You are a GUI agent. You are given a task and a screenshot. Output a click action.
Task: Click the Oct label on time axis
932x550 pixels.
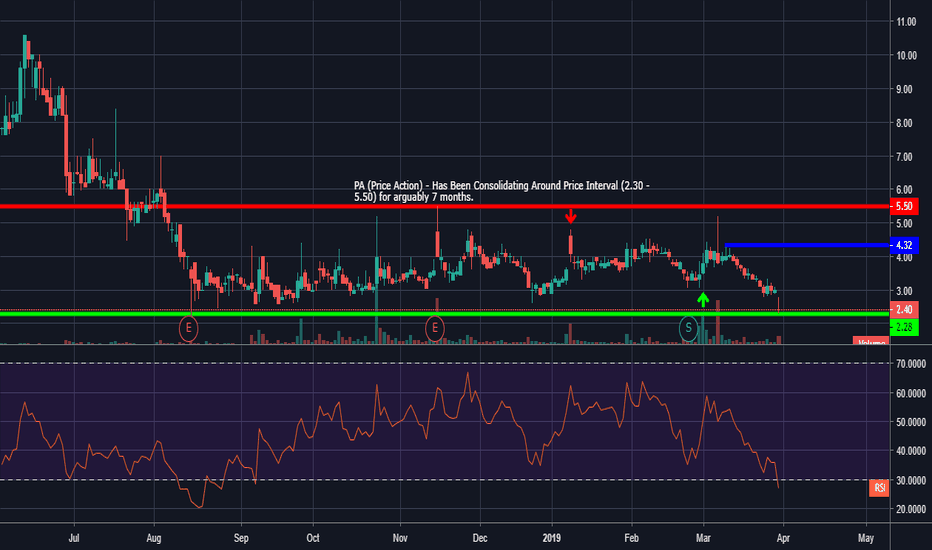click(x=313, y=538)
